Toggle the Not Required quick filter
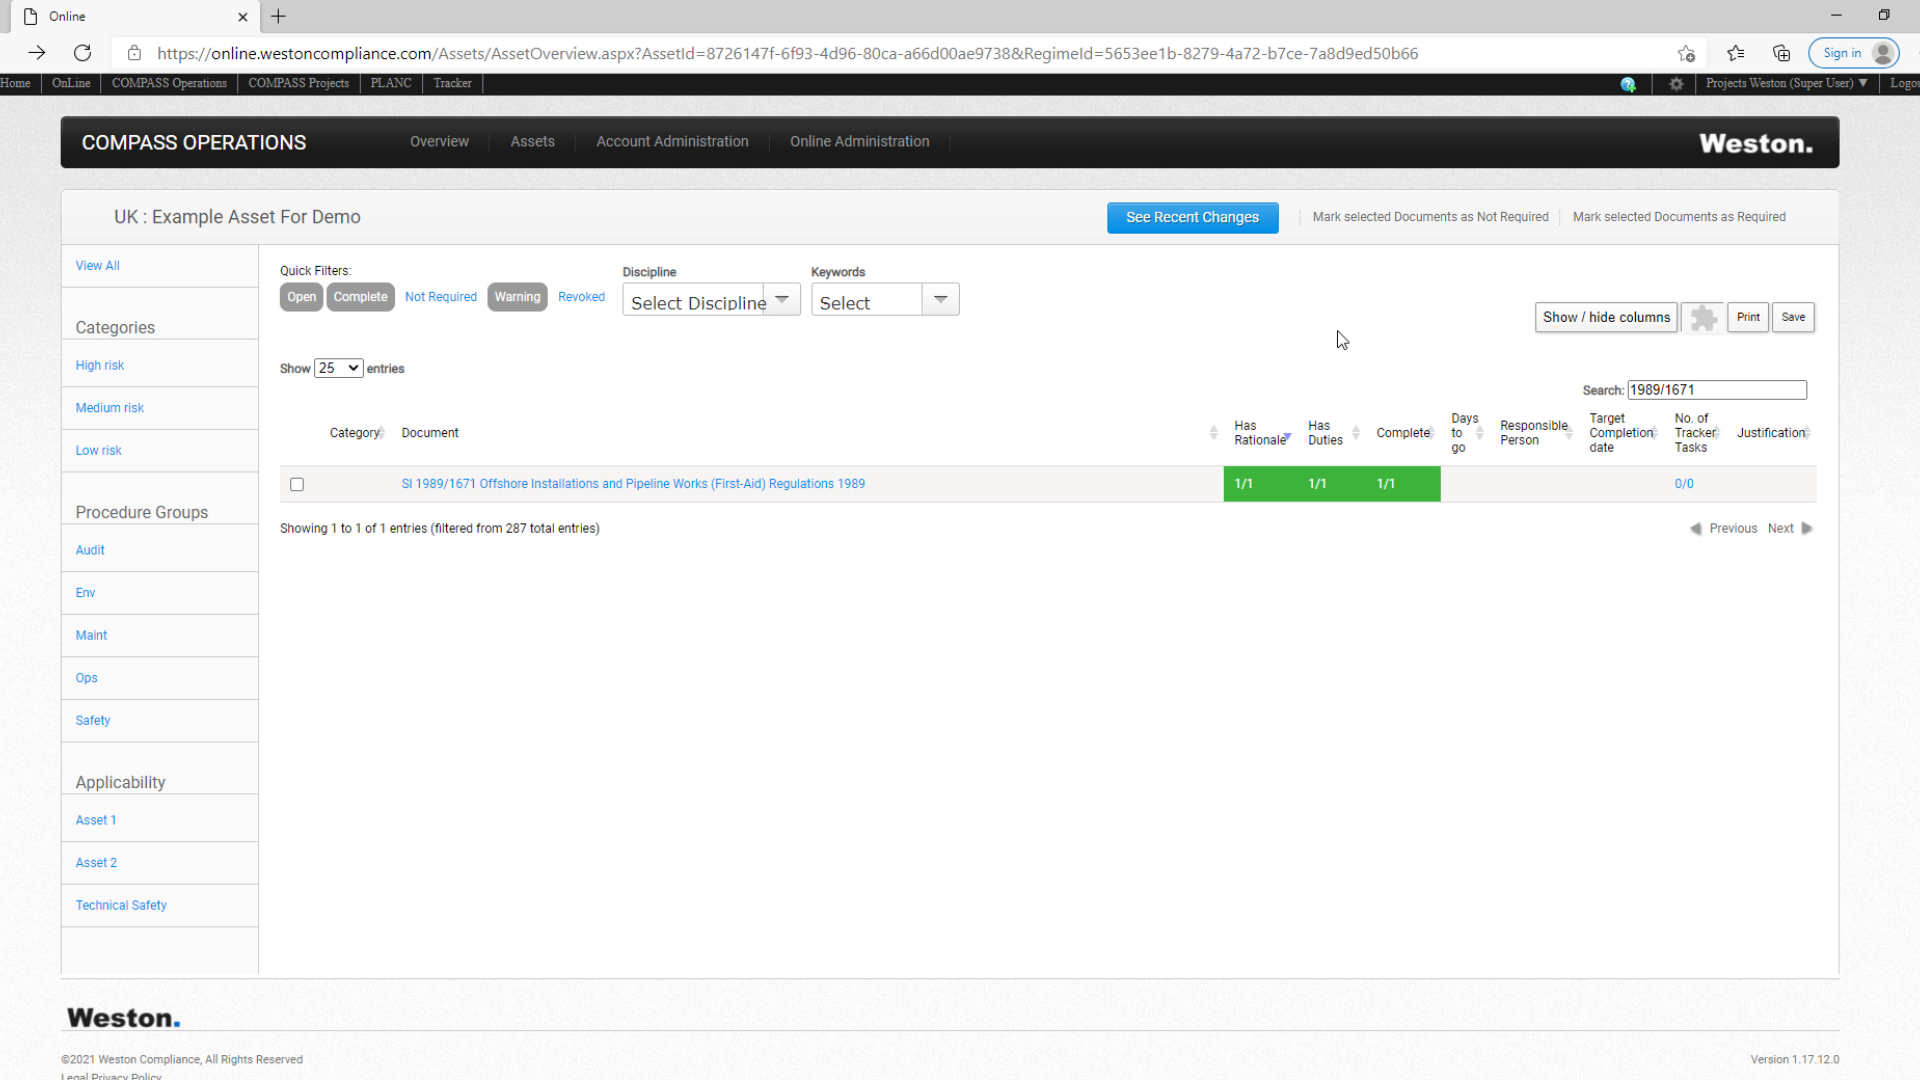This screenshot has width=1920, height=1080. (441, 297)
